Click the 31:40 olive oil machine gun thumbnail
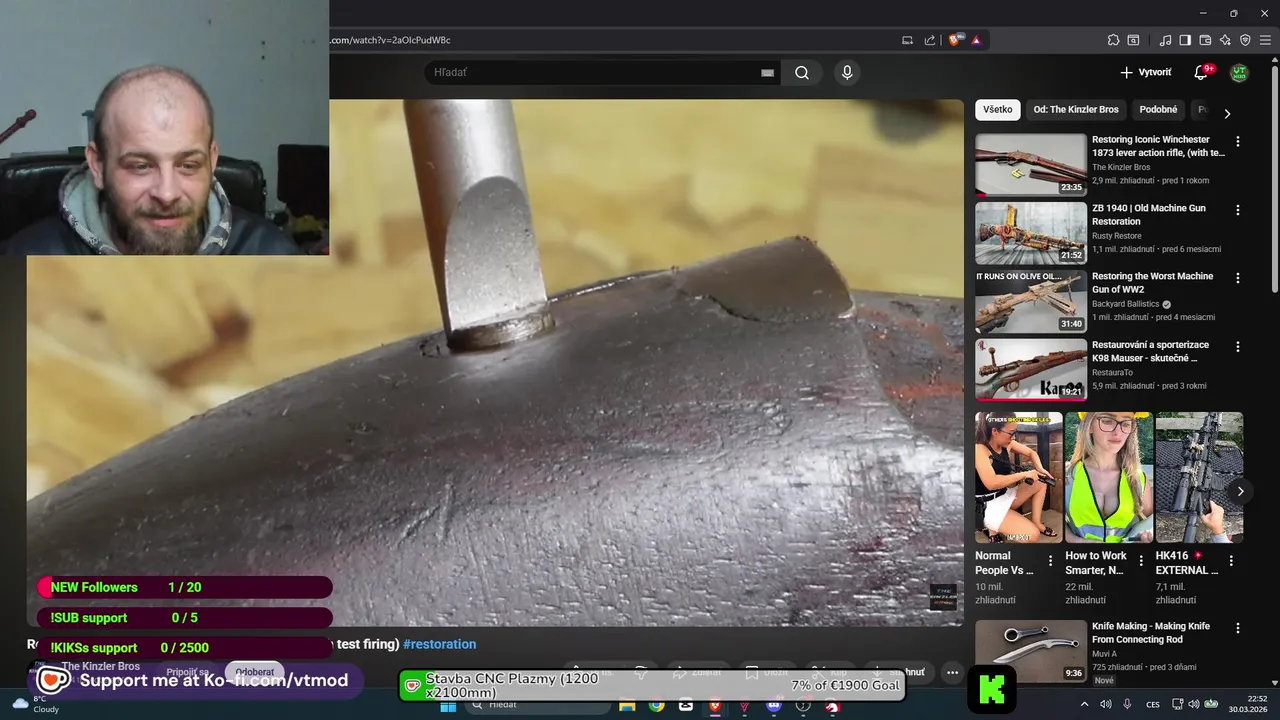The image size is (1280, 720). [x=1031, y=301]
